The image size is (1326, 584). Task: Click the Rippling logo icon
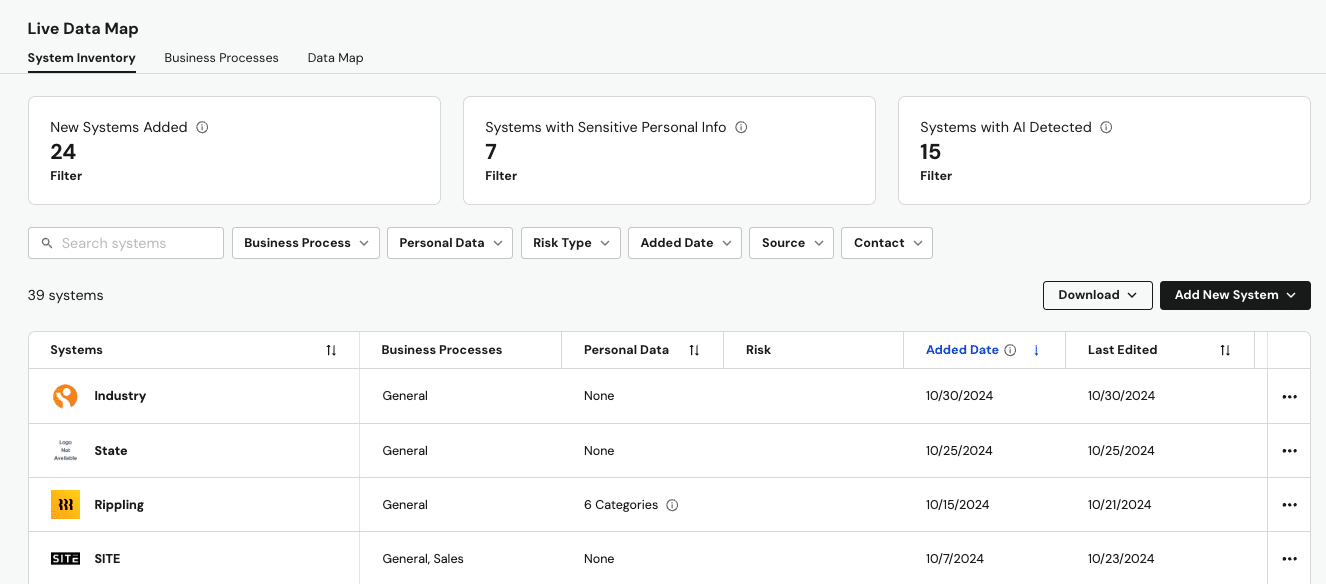click(x=65, y=505)
